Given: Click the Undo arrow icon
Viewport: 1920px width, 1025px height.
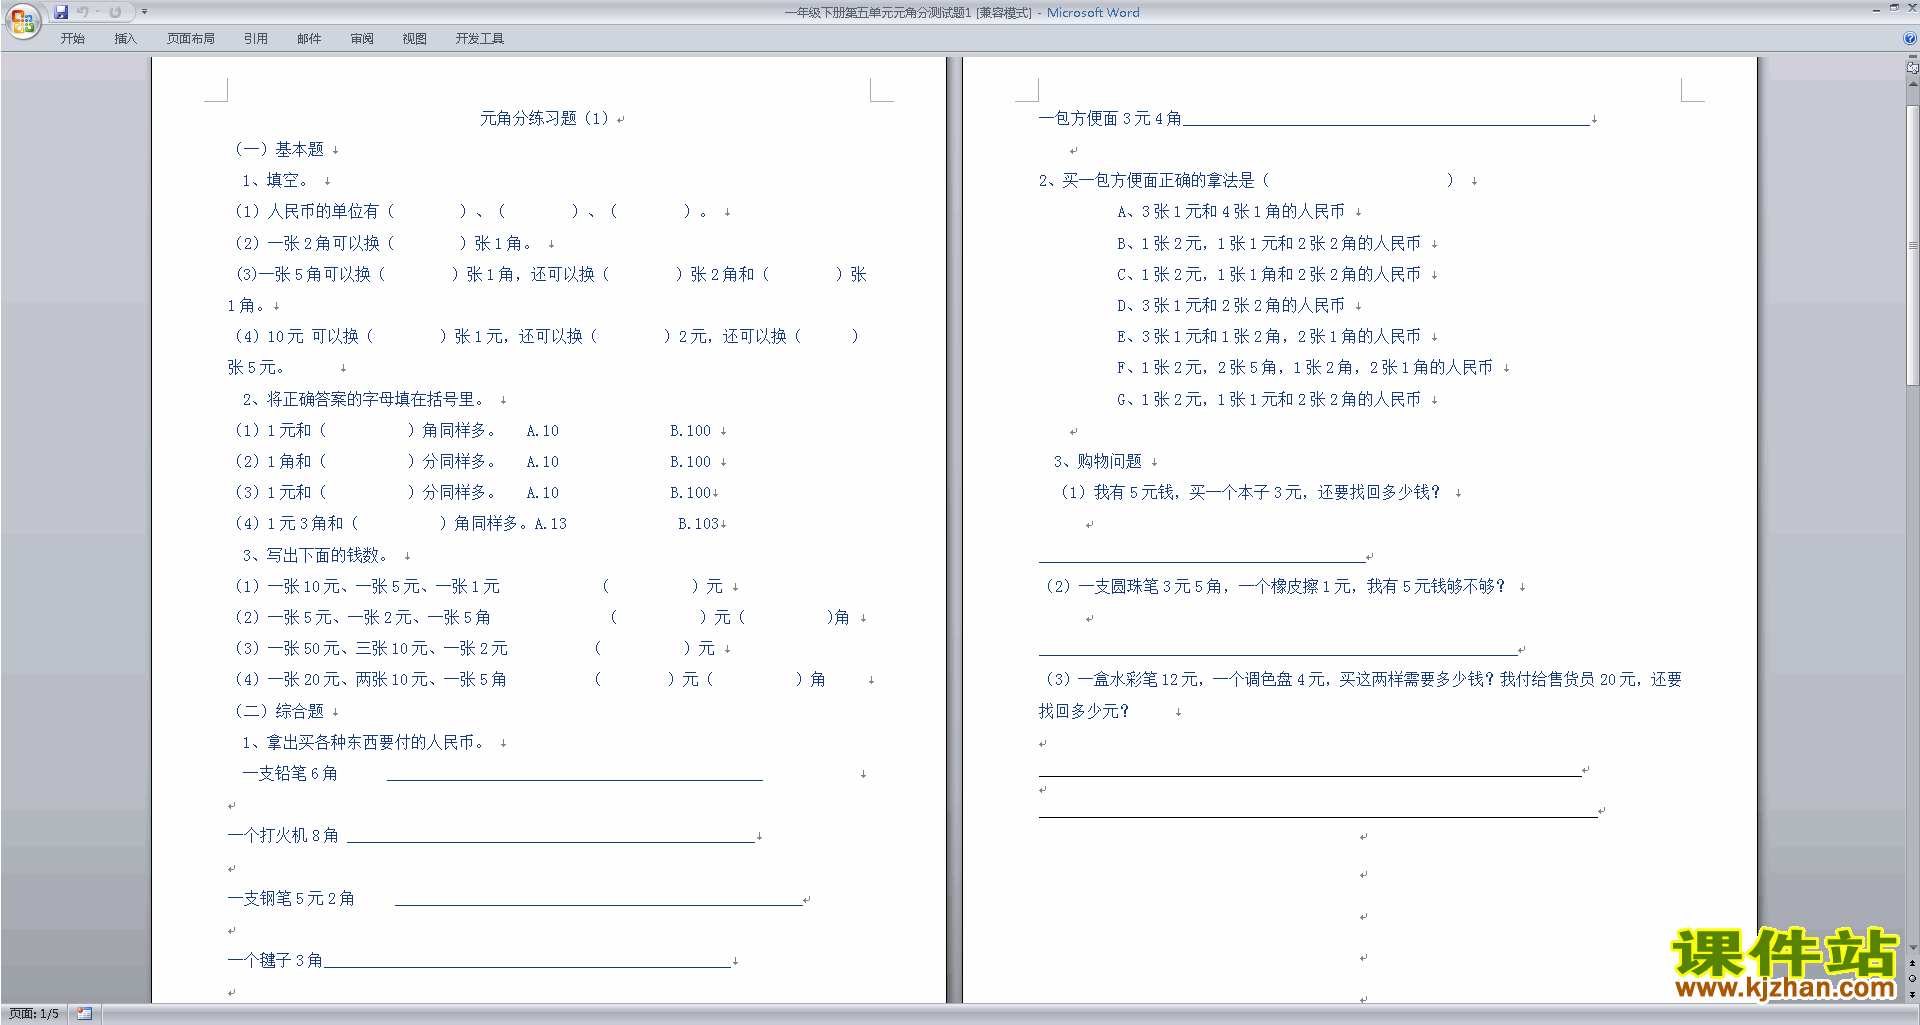Looking at the screenshot, I should click(x=83, y=12).
